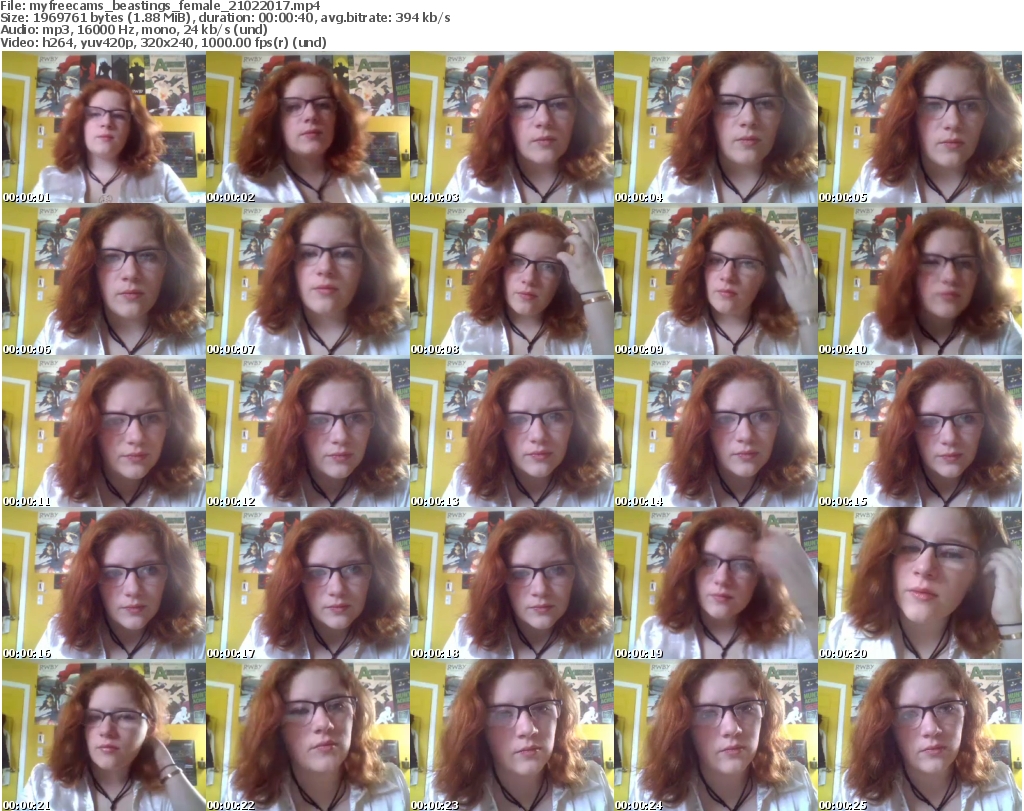This screenshot has width=1024, height=811.
Task: Click the 00:00:13 frame thumbnail
Action: pyautogui.click(x=512, y=432)
